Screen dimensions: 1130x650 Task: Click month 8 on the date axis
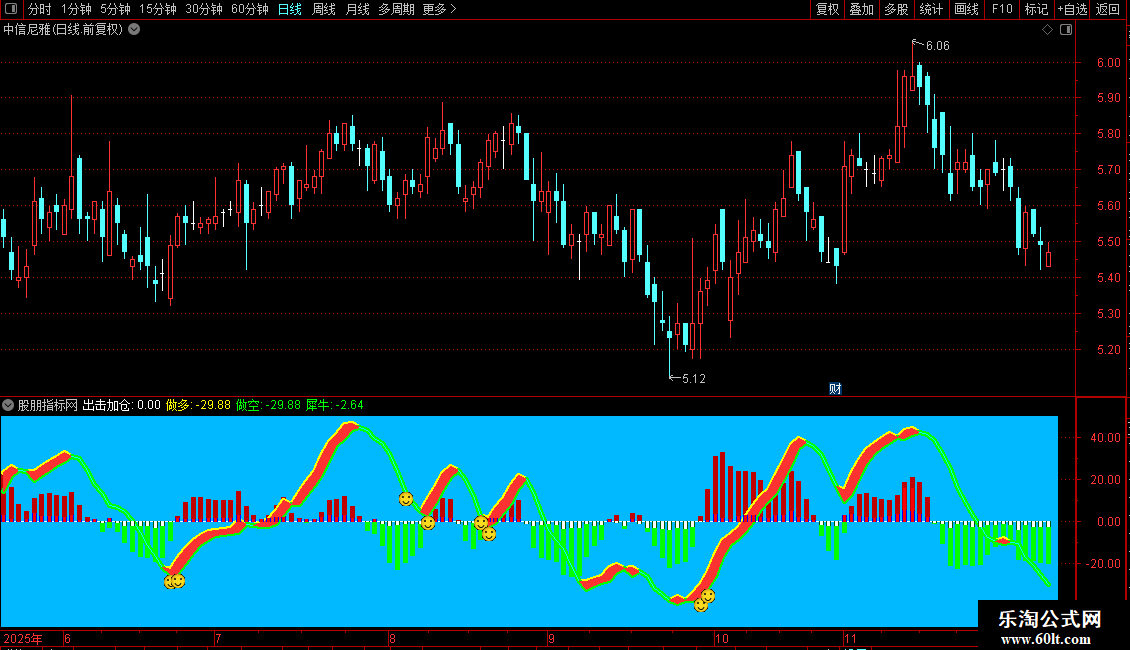392,639
